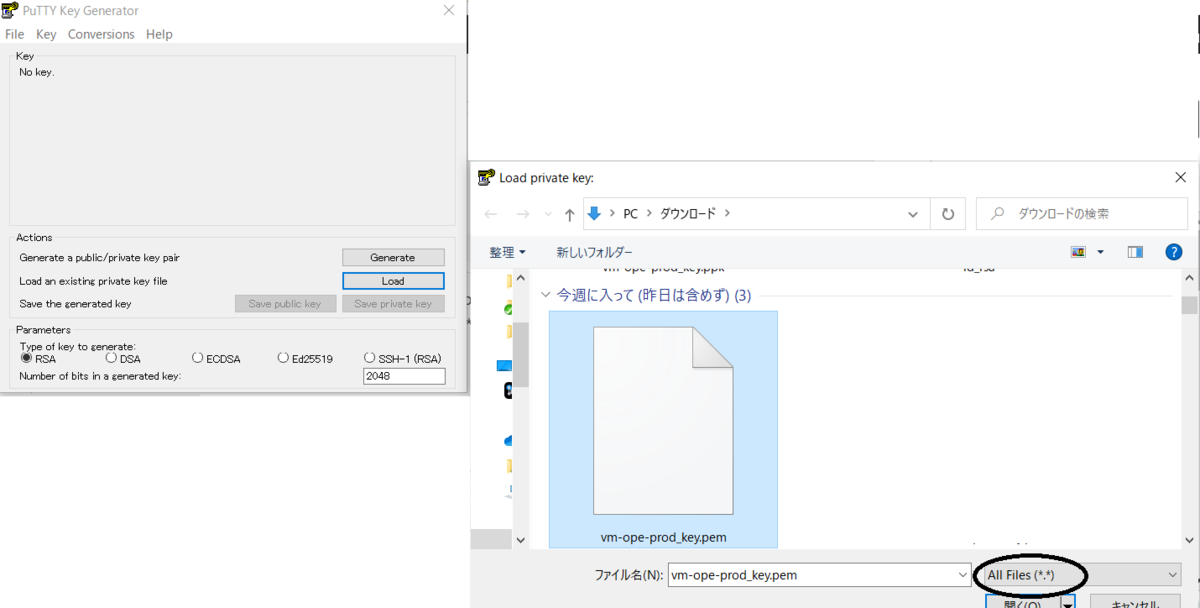Click the Up arrow in Load private key dialog
Viewport: 1200px width, 608px height.
coord(570,214)
